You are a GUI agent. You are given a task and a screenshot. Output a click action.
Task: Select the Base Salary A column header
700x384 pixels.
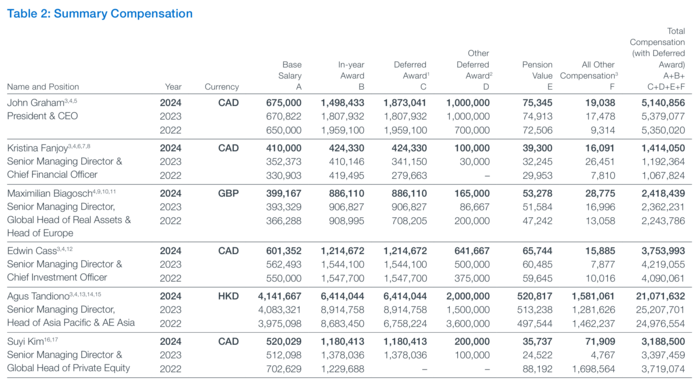pyautogui.click(x=290, y=76)
